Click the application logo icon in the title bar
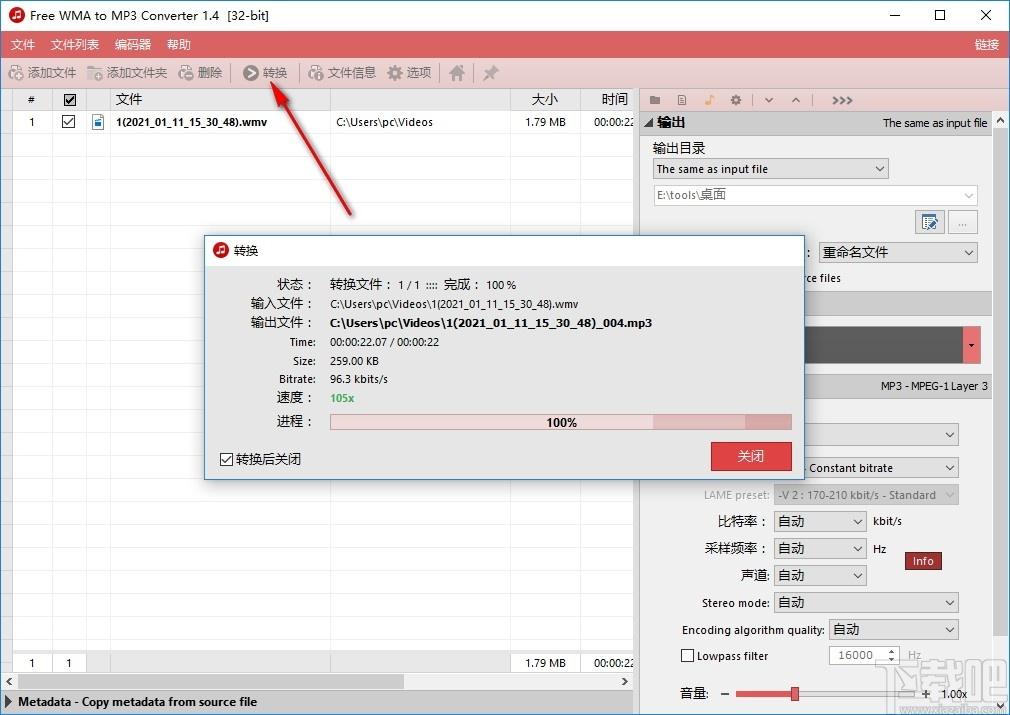 pos(17,15)
